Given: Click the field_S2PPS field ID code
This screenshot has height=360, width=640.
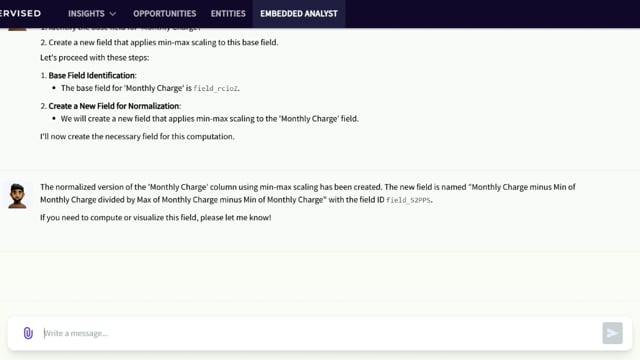Looking at the screenshot, I should [408, 200].
